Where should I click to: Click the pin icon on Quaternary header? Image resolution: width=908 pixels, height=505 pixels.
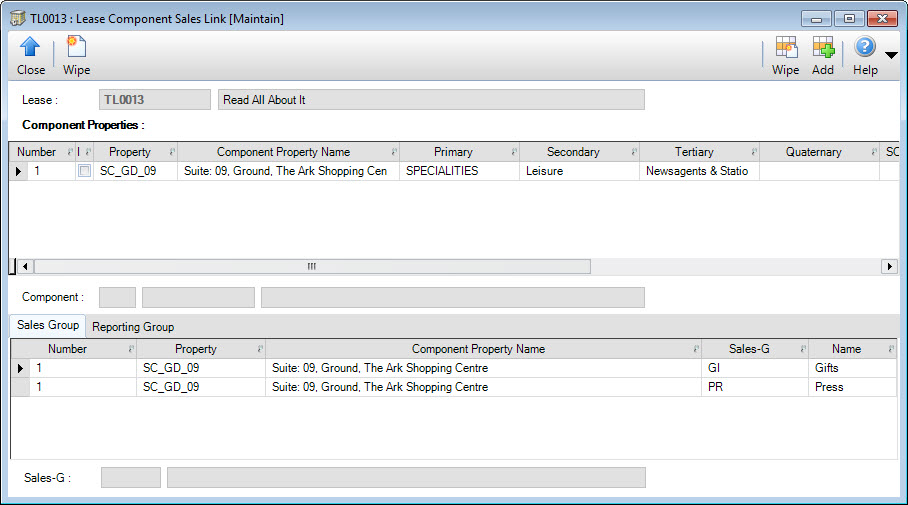874,152
